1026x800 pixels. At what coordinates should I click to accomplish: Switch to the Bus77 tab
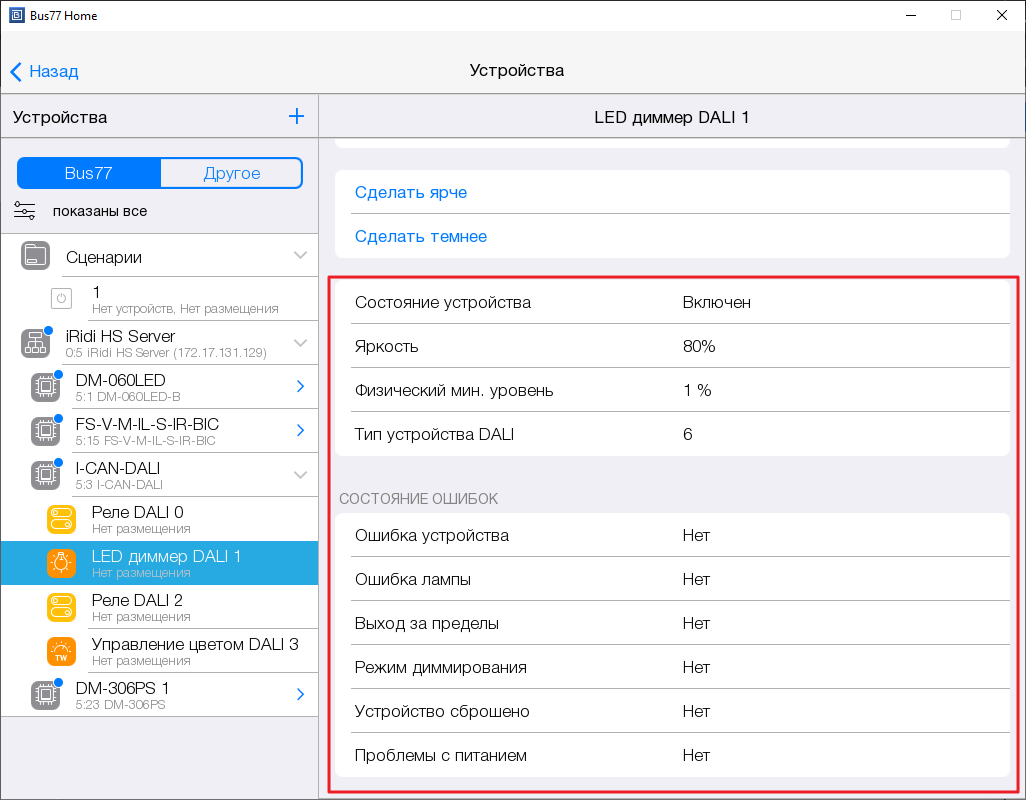coord(89,173)
